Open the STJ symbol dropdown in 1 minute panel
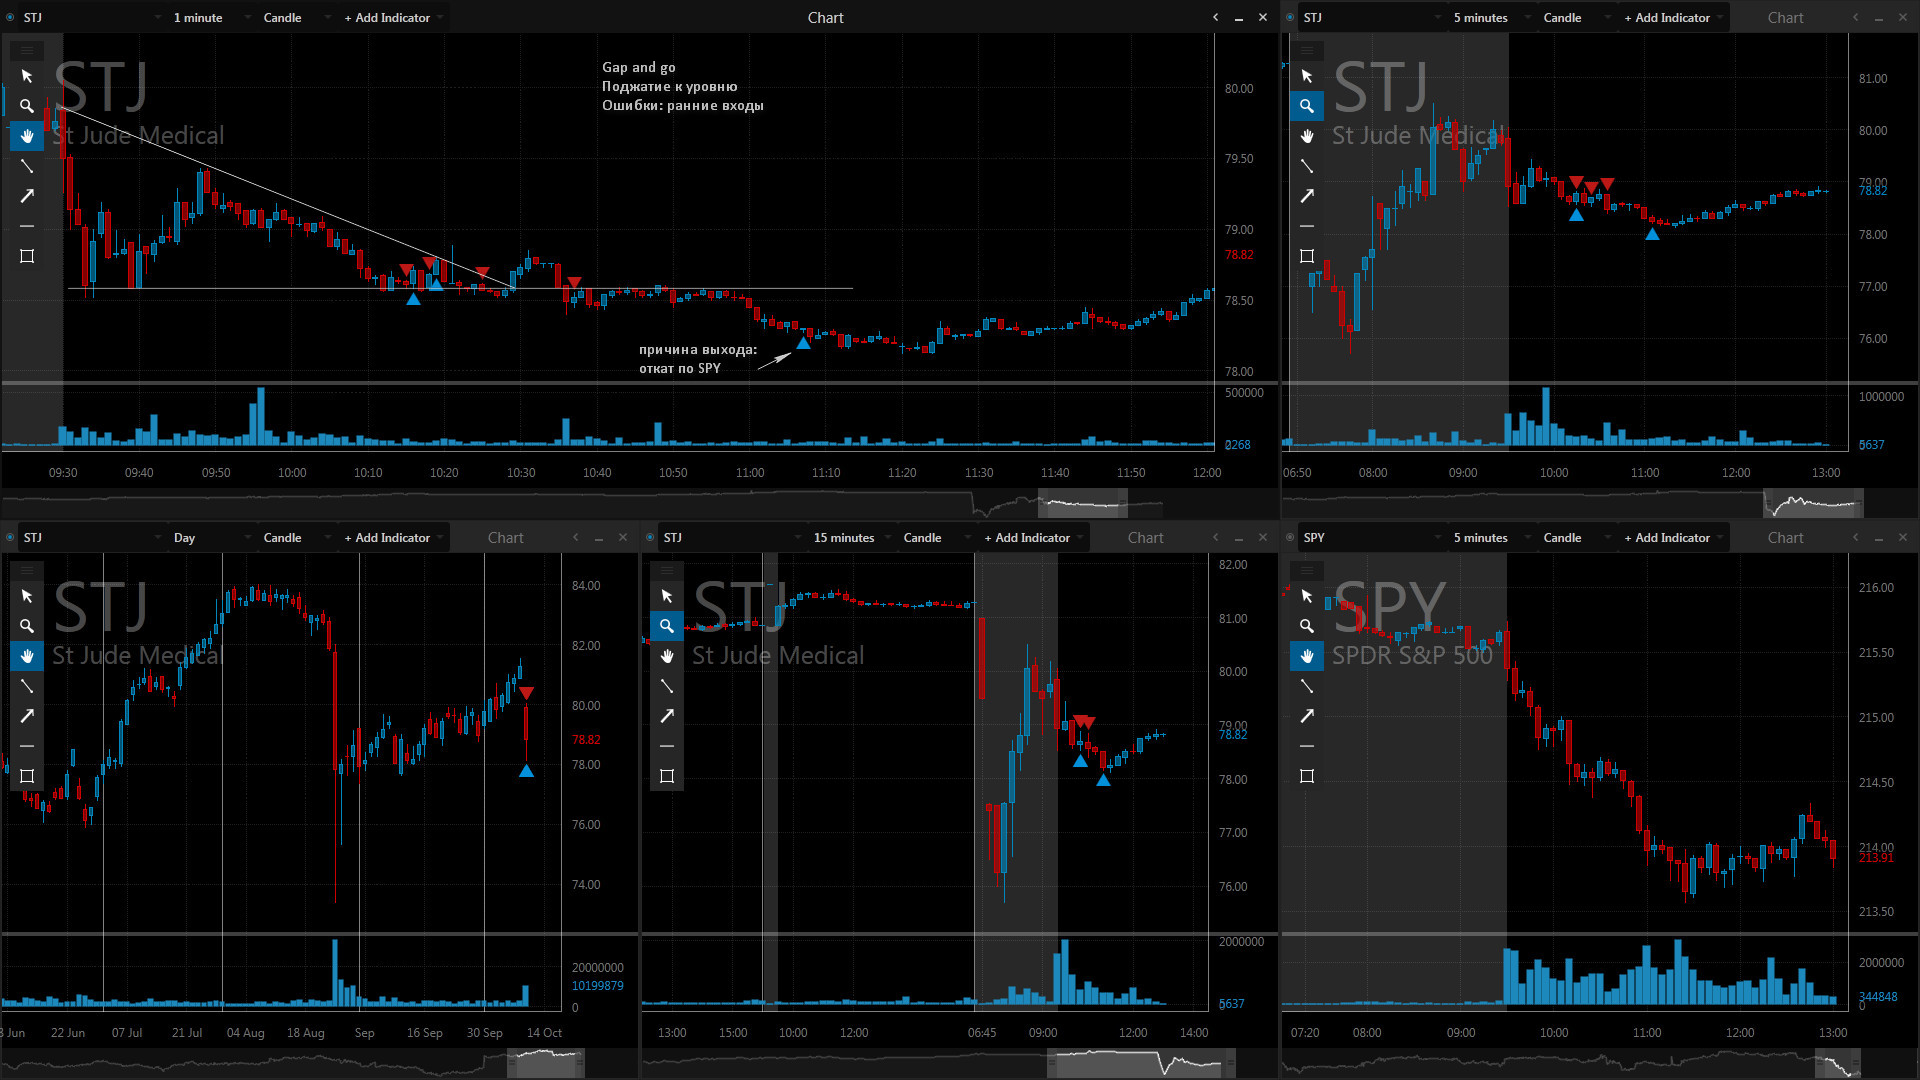The height and width of the screenshot is (1080, 1920). [x=92, y=17]
